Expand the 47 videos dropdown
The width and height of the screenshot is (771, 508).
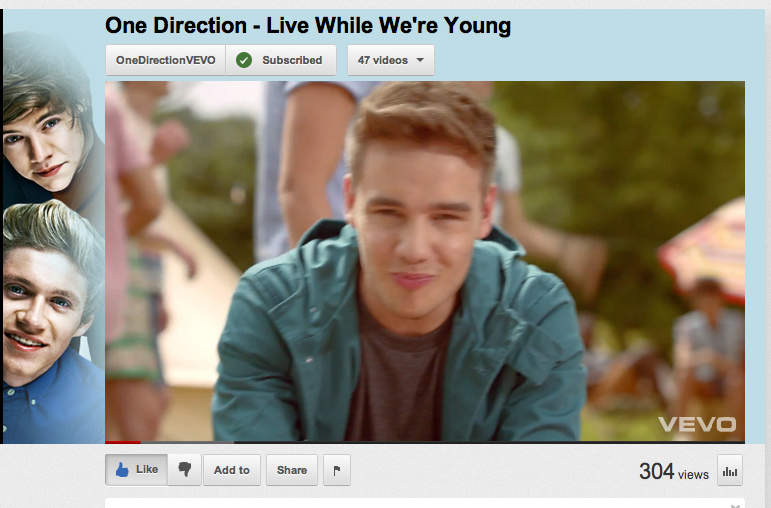tap(391, 60)
